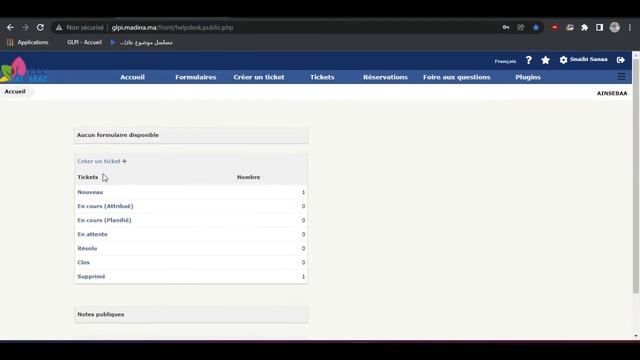Click the red recording extension icon
This screenshot has height=360, width=640.
554,27
